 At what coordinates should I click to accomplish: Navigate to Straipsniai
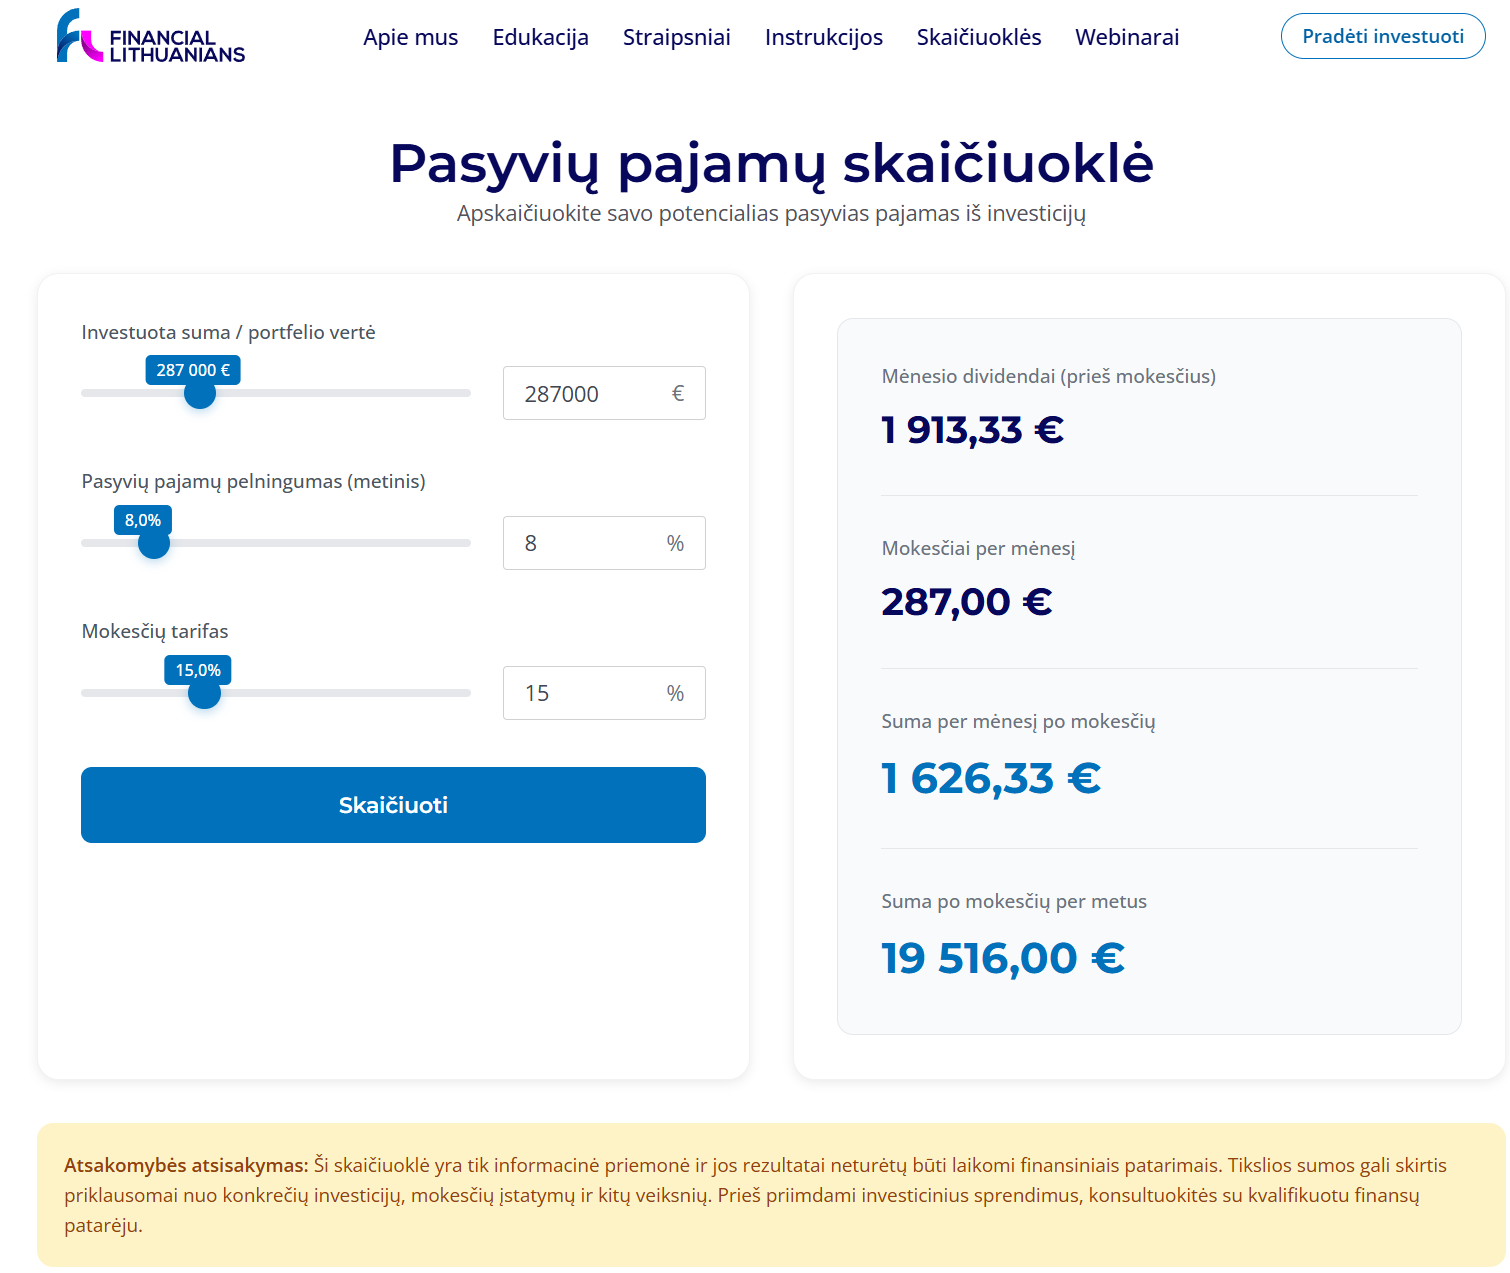[676, 37]
